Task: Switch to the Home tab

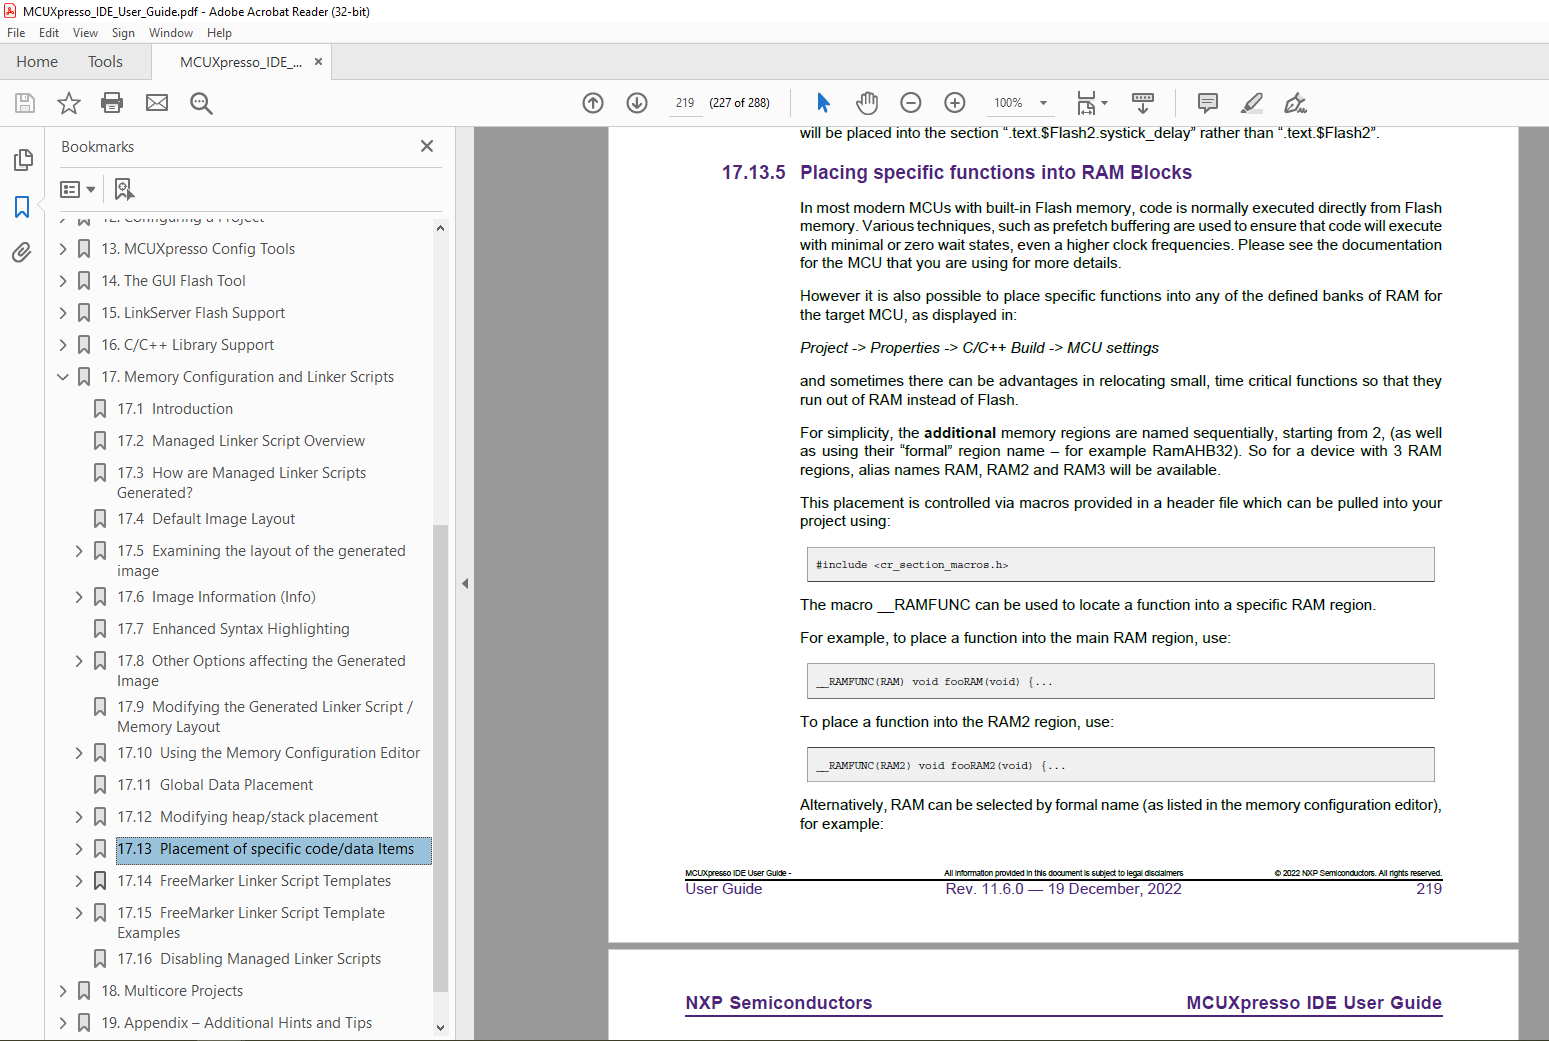Action: click(x=37, y=62)
